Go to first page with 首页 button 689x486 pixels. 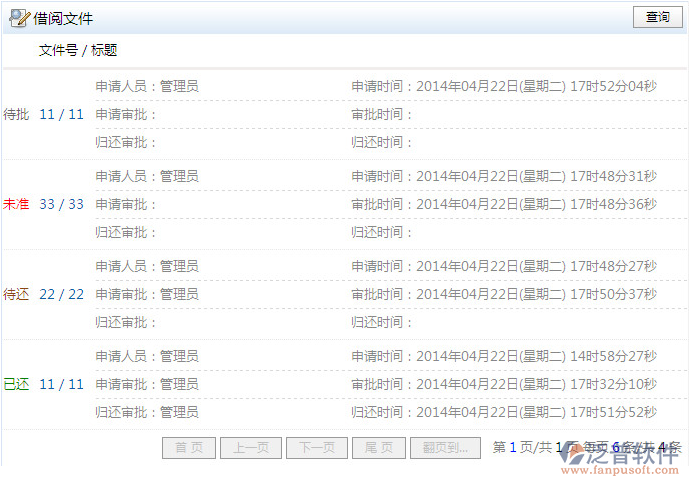coord(189,448)
